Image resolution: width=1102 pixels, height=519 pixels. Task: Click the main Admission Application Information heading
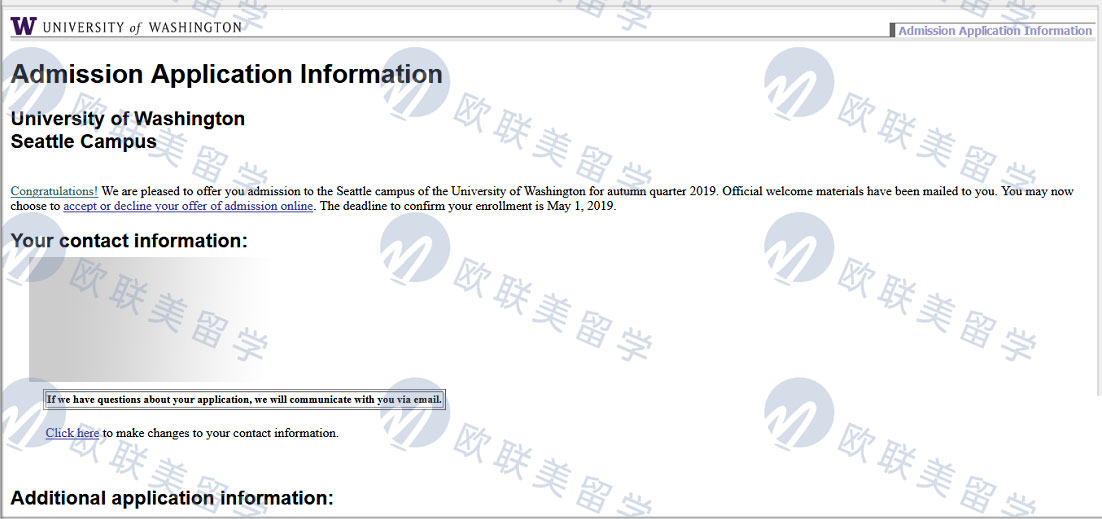(x=226, y=75)
